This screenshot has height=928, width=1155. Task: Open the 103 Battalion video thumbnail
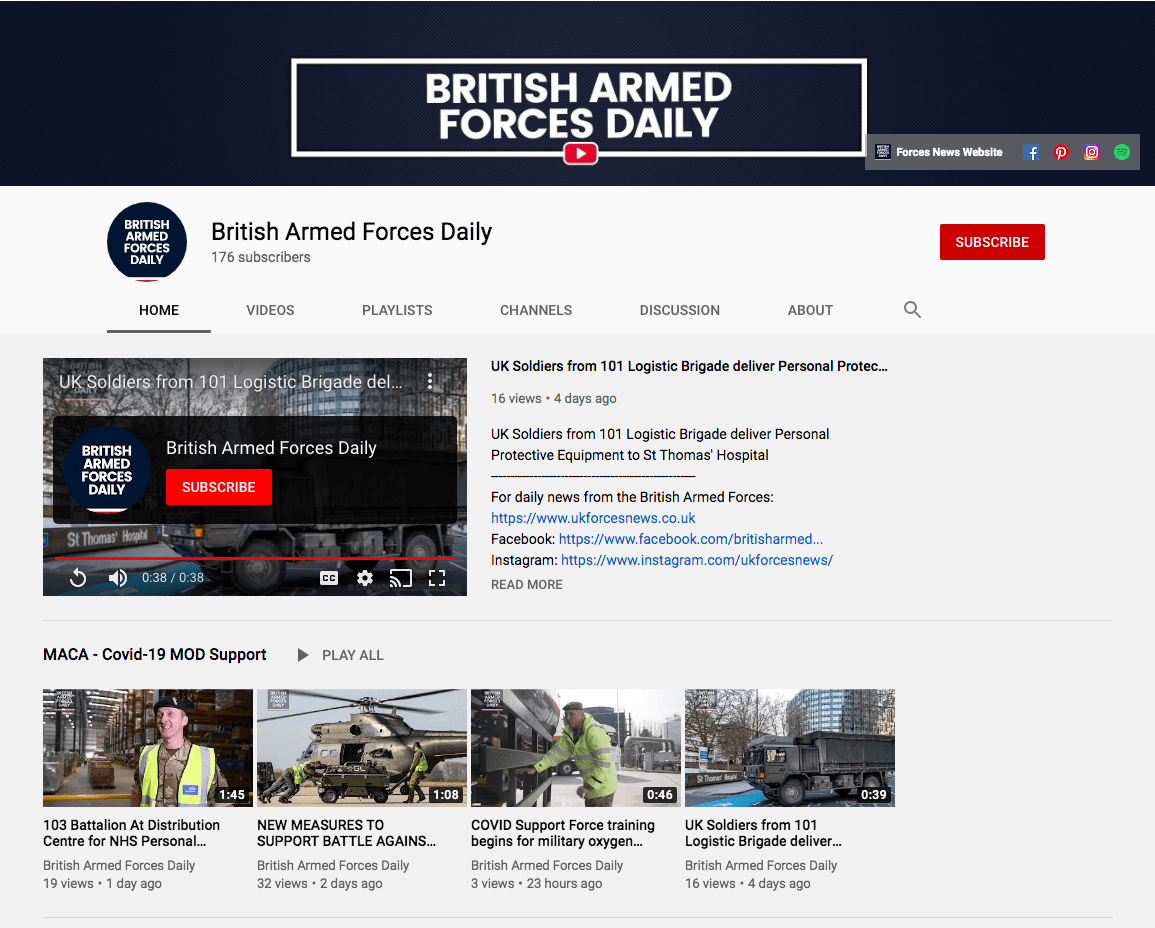point(147,748)
